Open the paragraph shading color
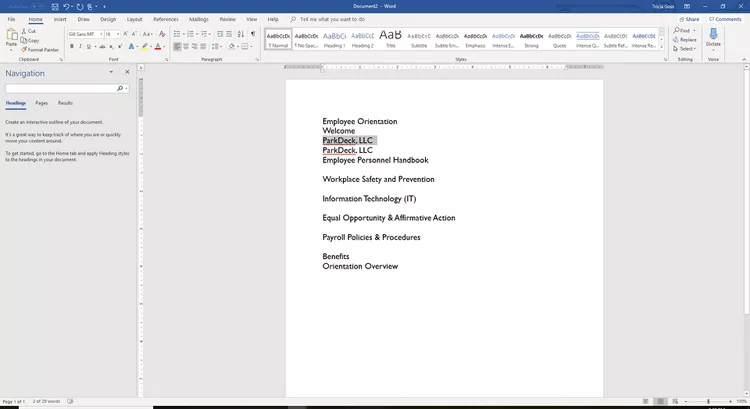Viewport: 750px width, 409px height. pos(232,46)
